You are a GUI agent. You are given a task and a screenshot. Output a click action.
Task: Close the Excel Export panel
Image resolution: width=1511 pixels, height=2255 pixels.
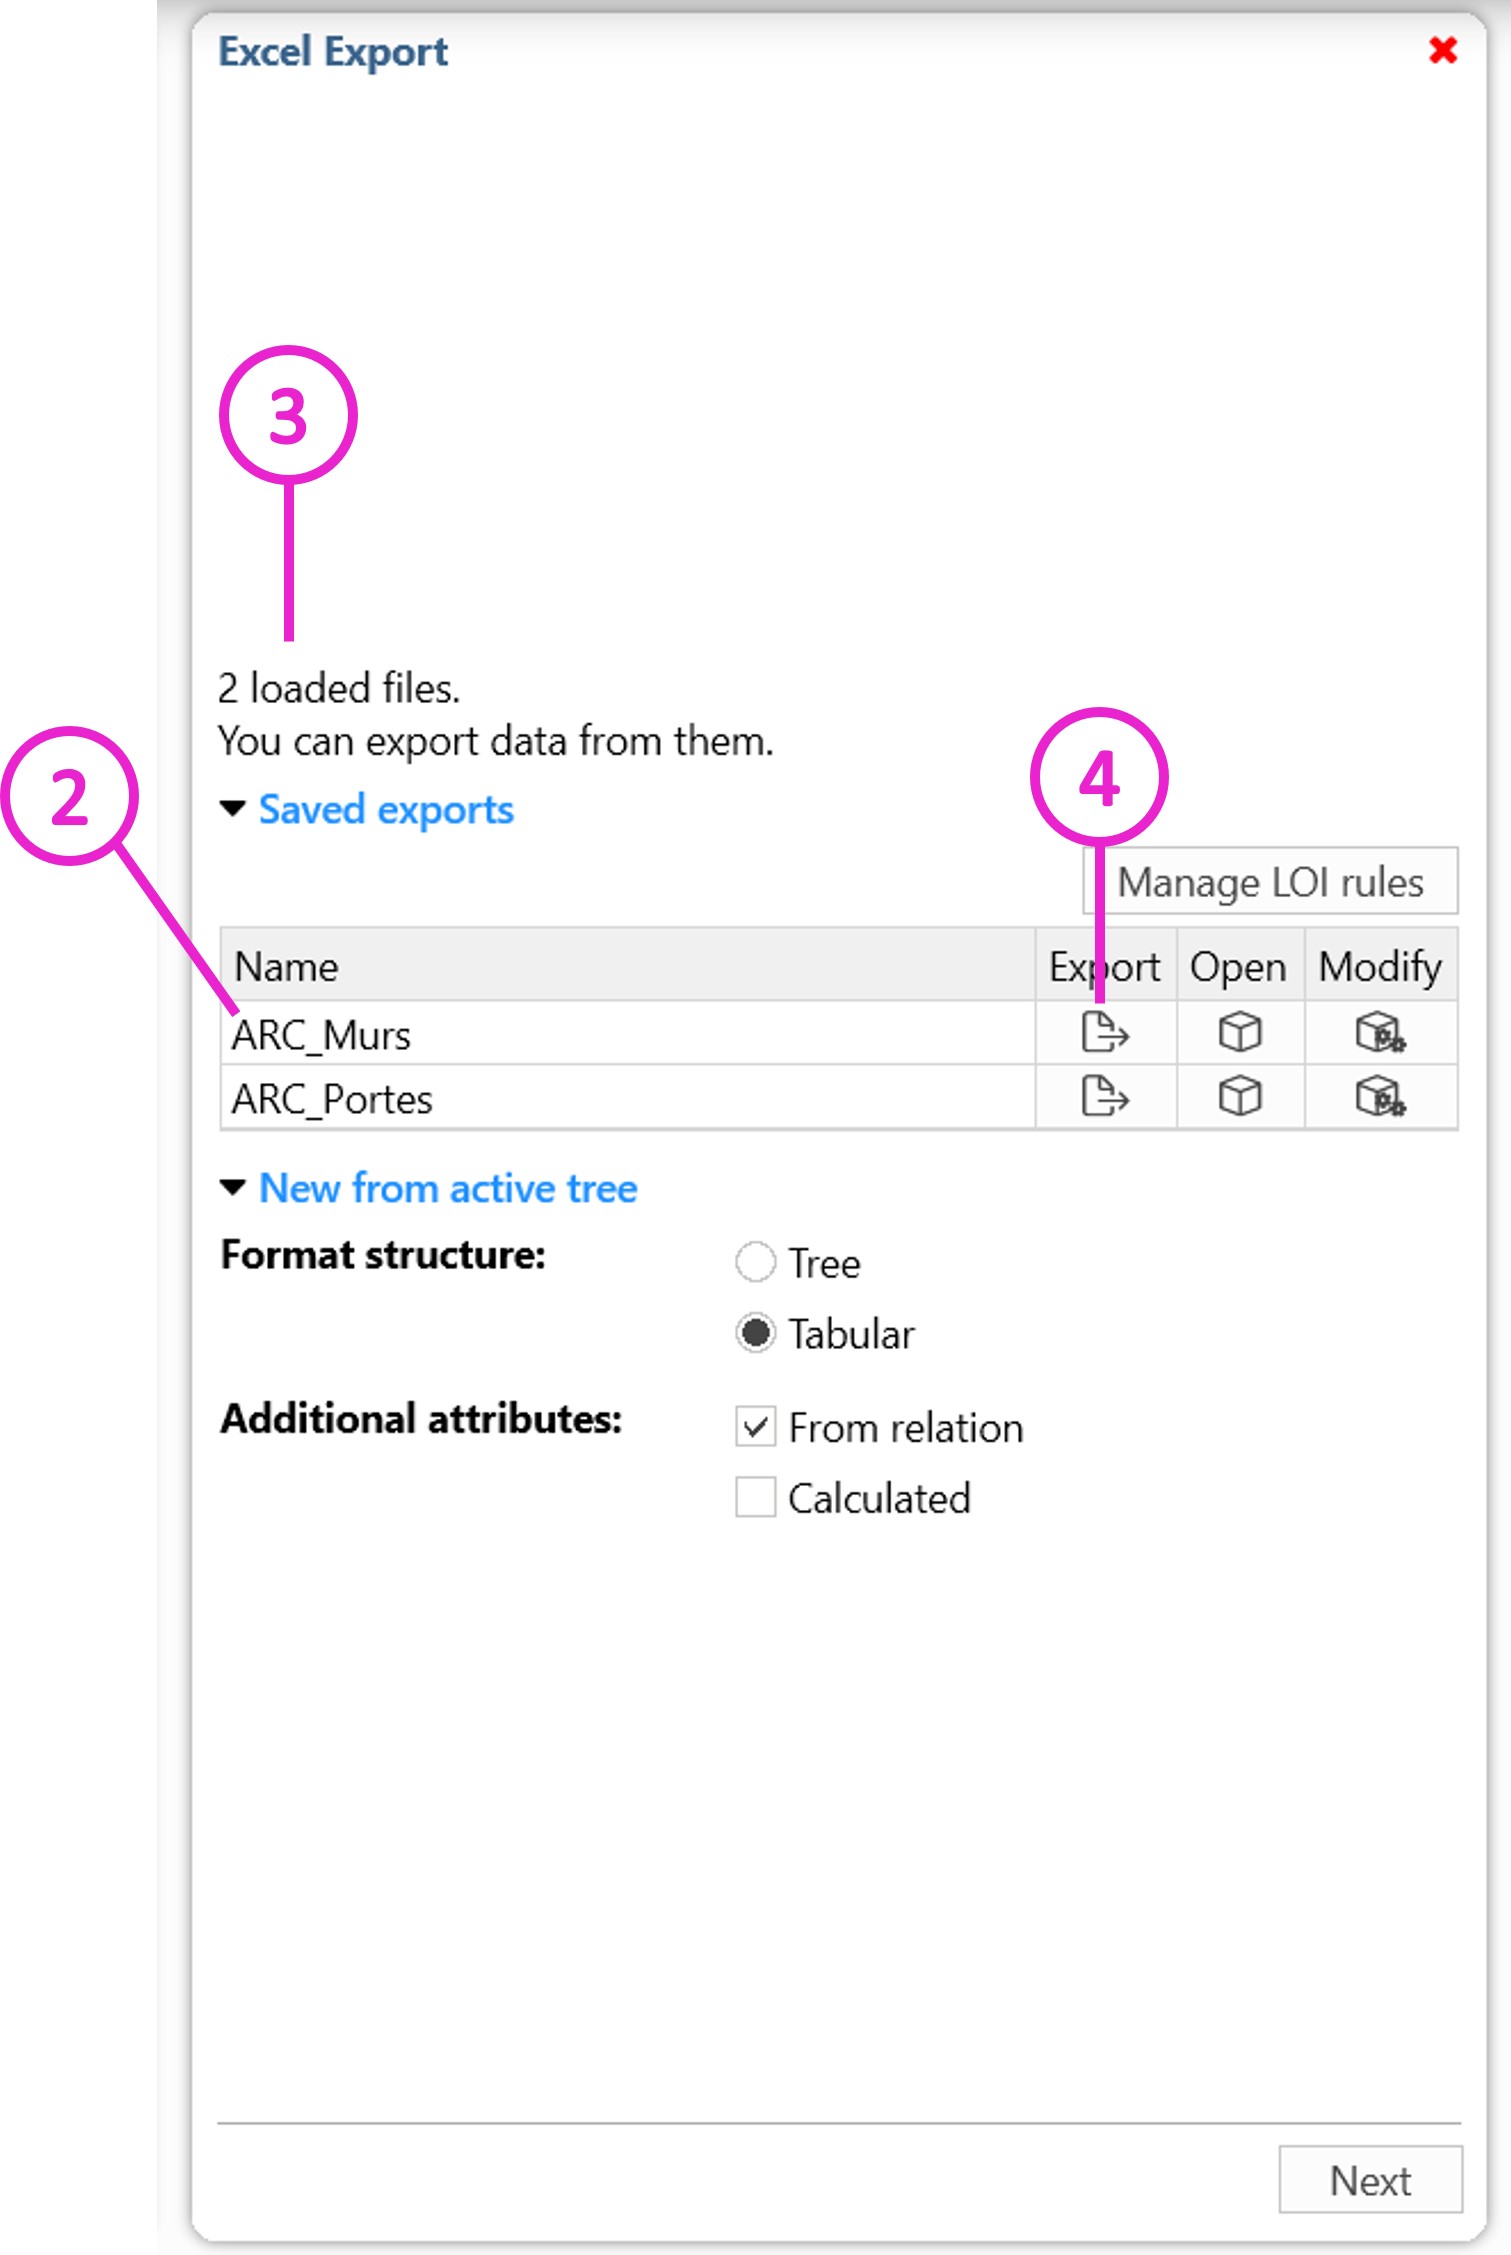(1443, 50)
